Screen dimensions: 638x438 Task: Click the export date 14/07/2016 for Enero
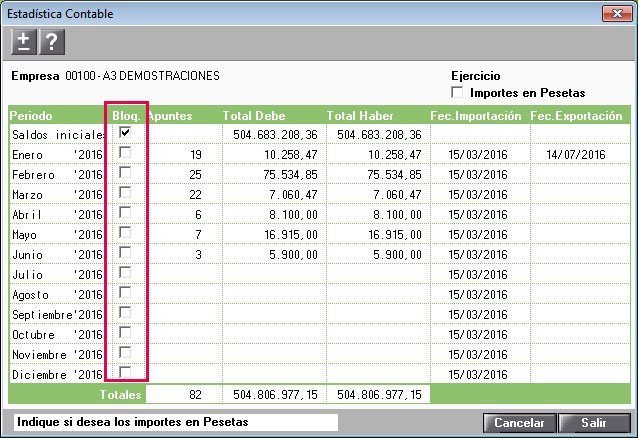[x=576, y=155]
